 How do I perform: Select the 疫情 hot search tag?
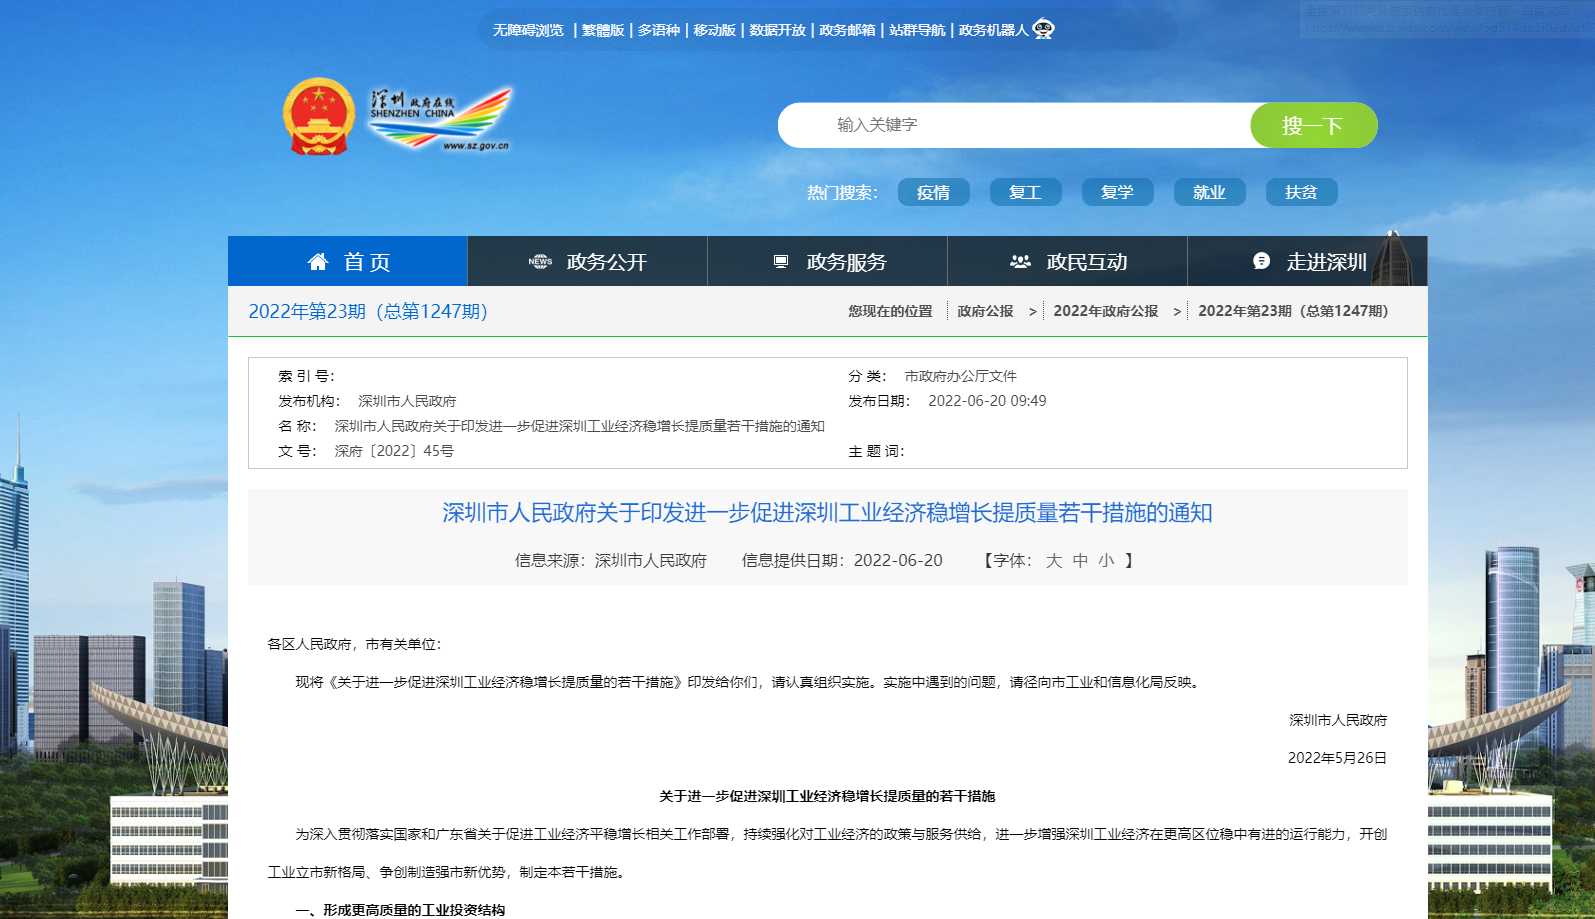coord(933,192)
